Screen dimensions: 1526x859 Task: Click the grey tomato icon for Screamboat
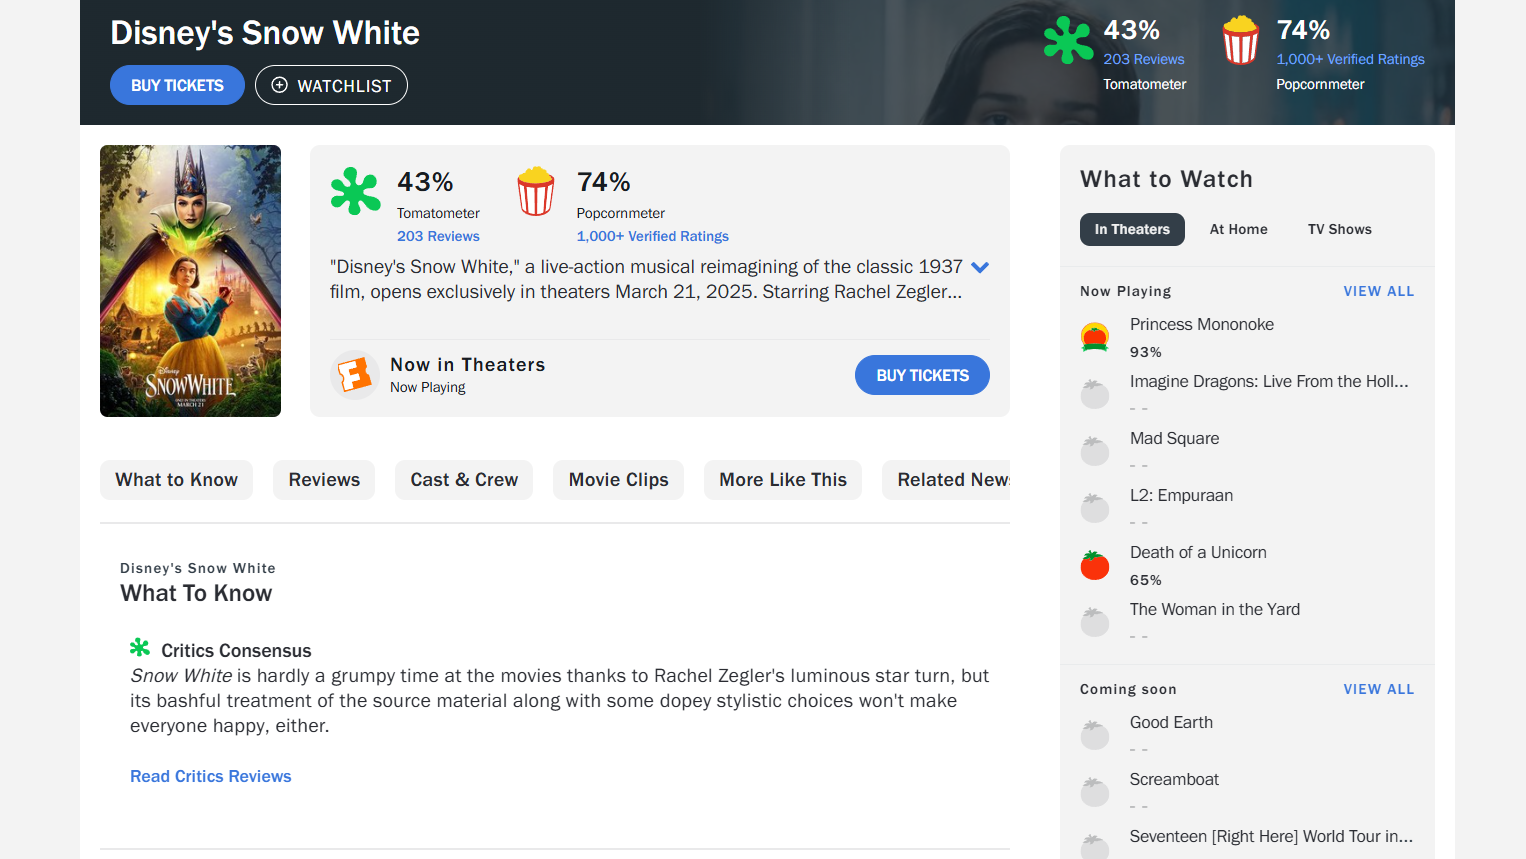point(1095,792)
